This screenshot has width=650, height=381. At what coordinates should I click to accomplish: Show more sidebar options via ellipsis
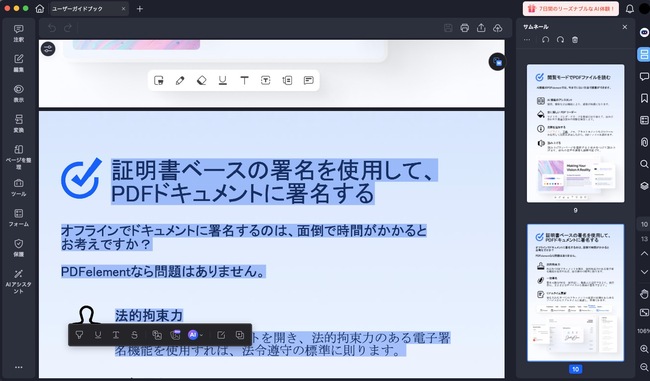point(19,367)
